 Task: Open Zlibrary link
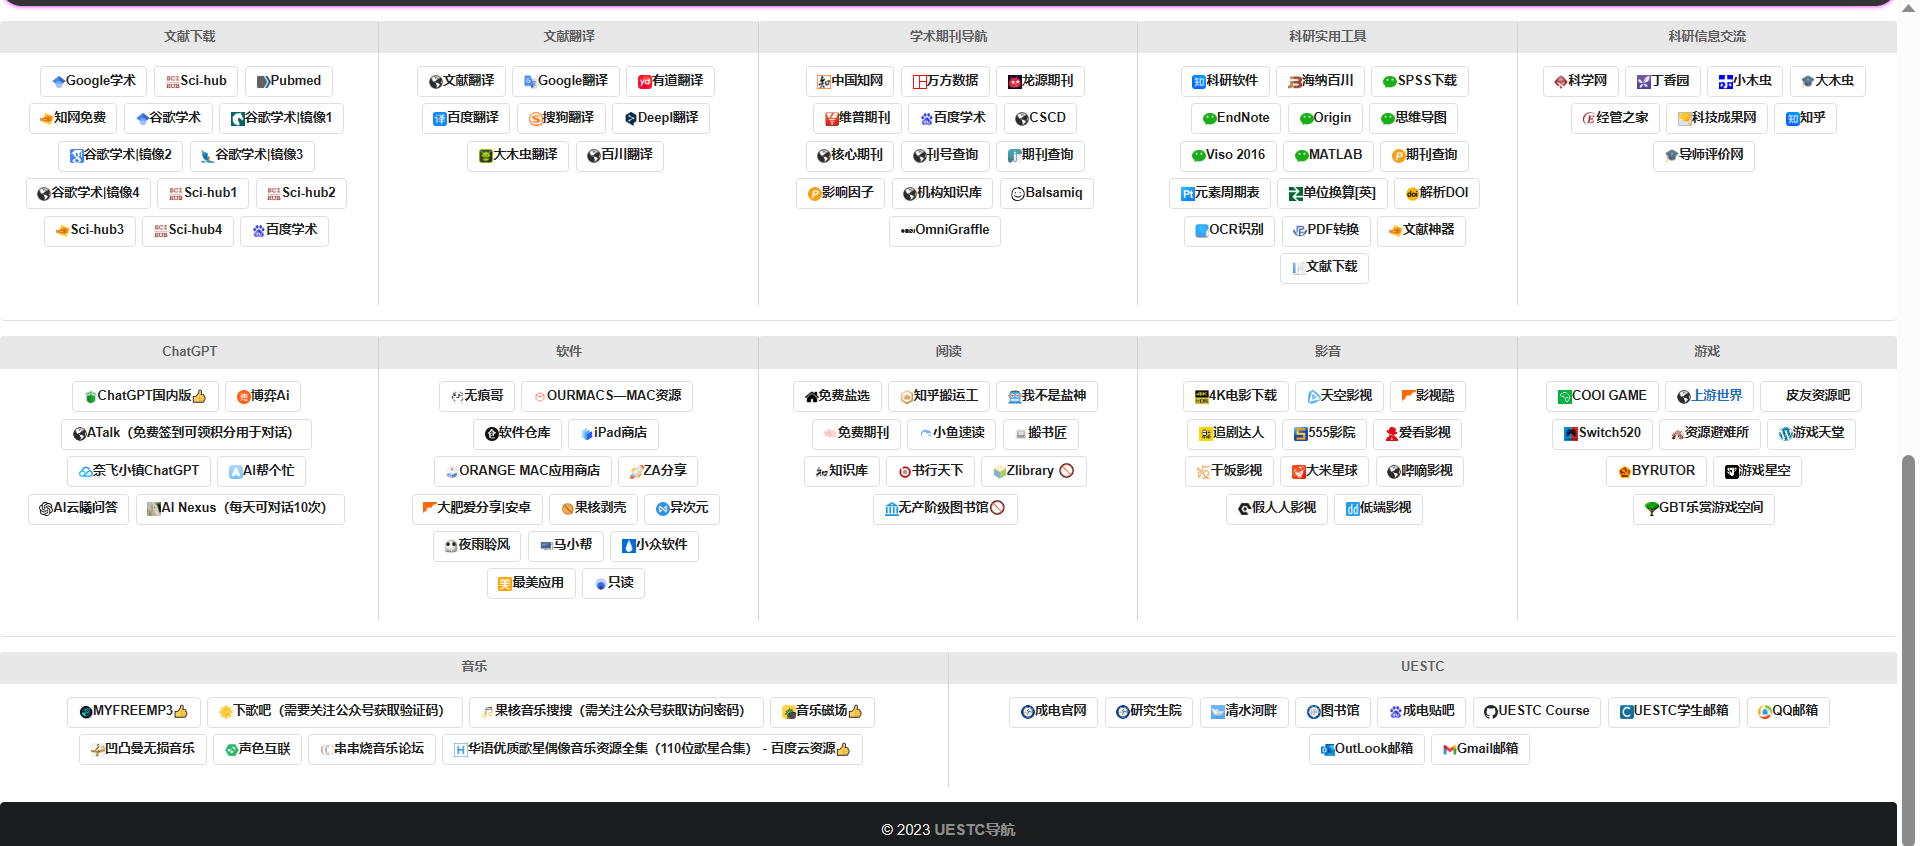pyautogui.click(x=1033, y=471)
